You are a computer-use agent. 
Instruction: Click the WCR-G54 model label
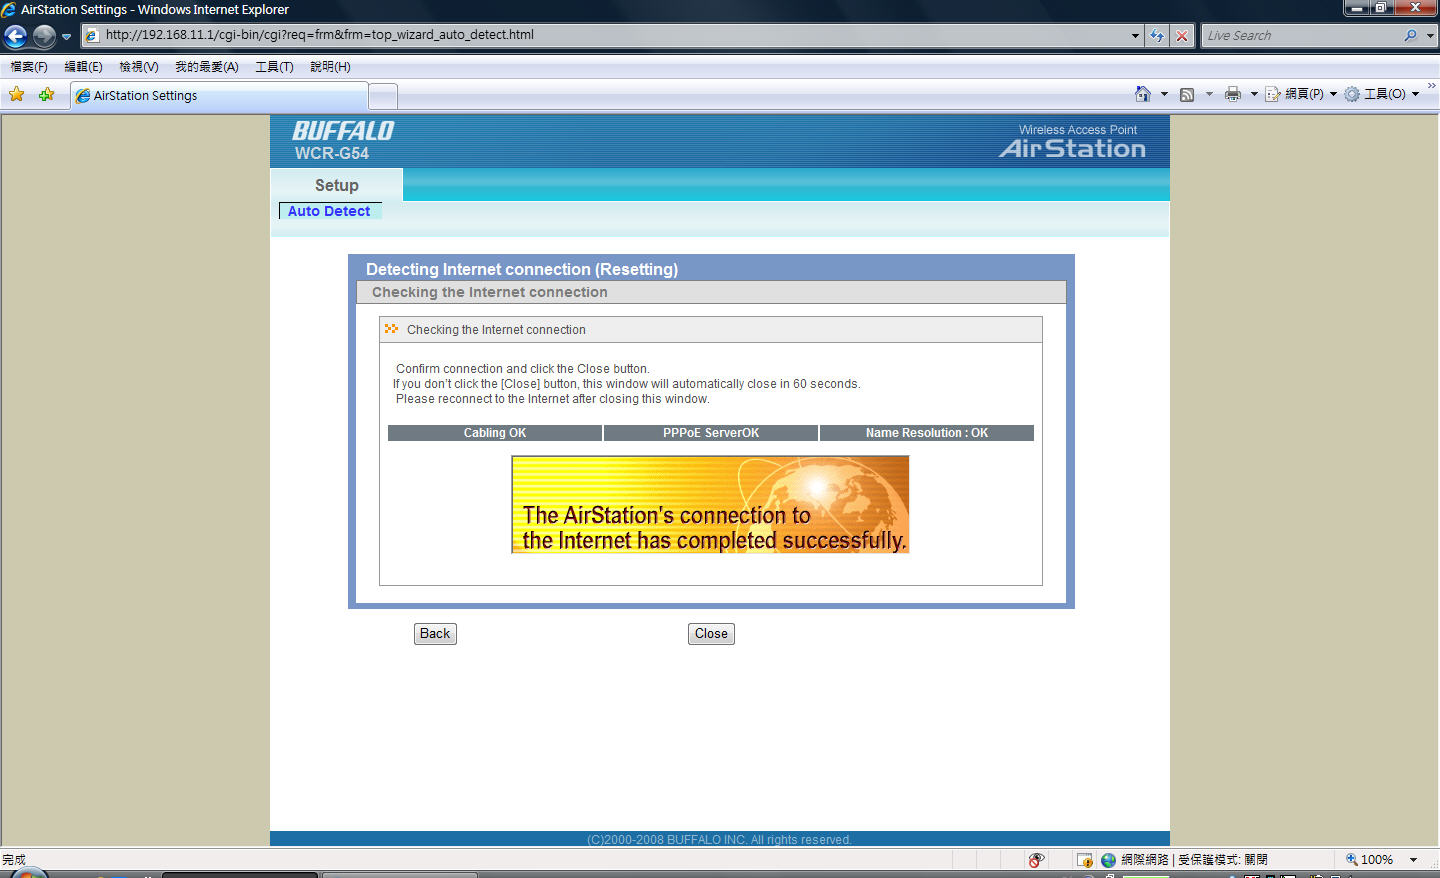[332, 153]
